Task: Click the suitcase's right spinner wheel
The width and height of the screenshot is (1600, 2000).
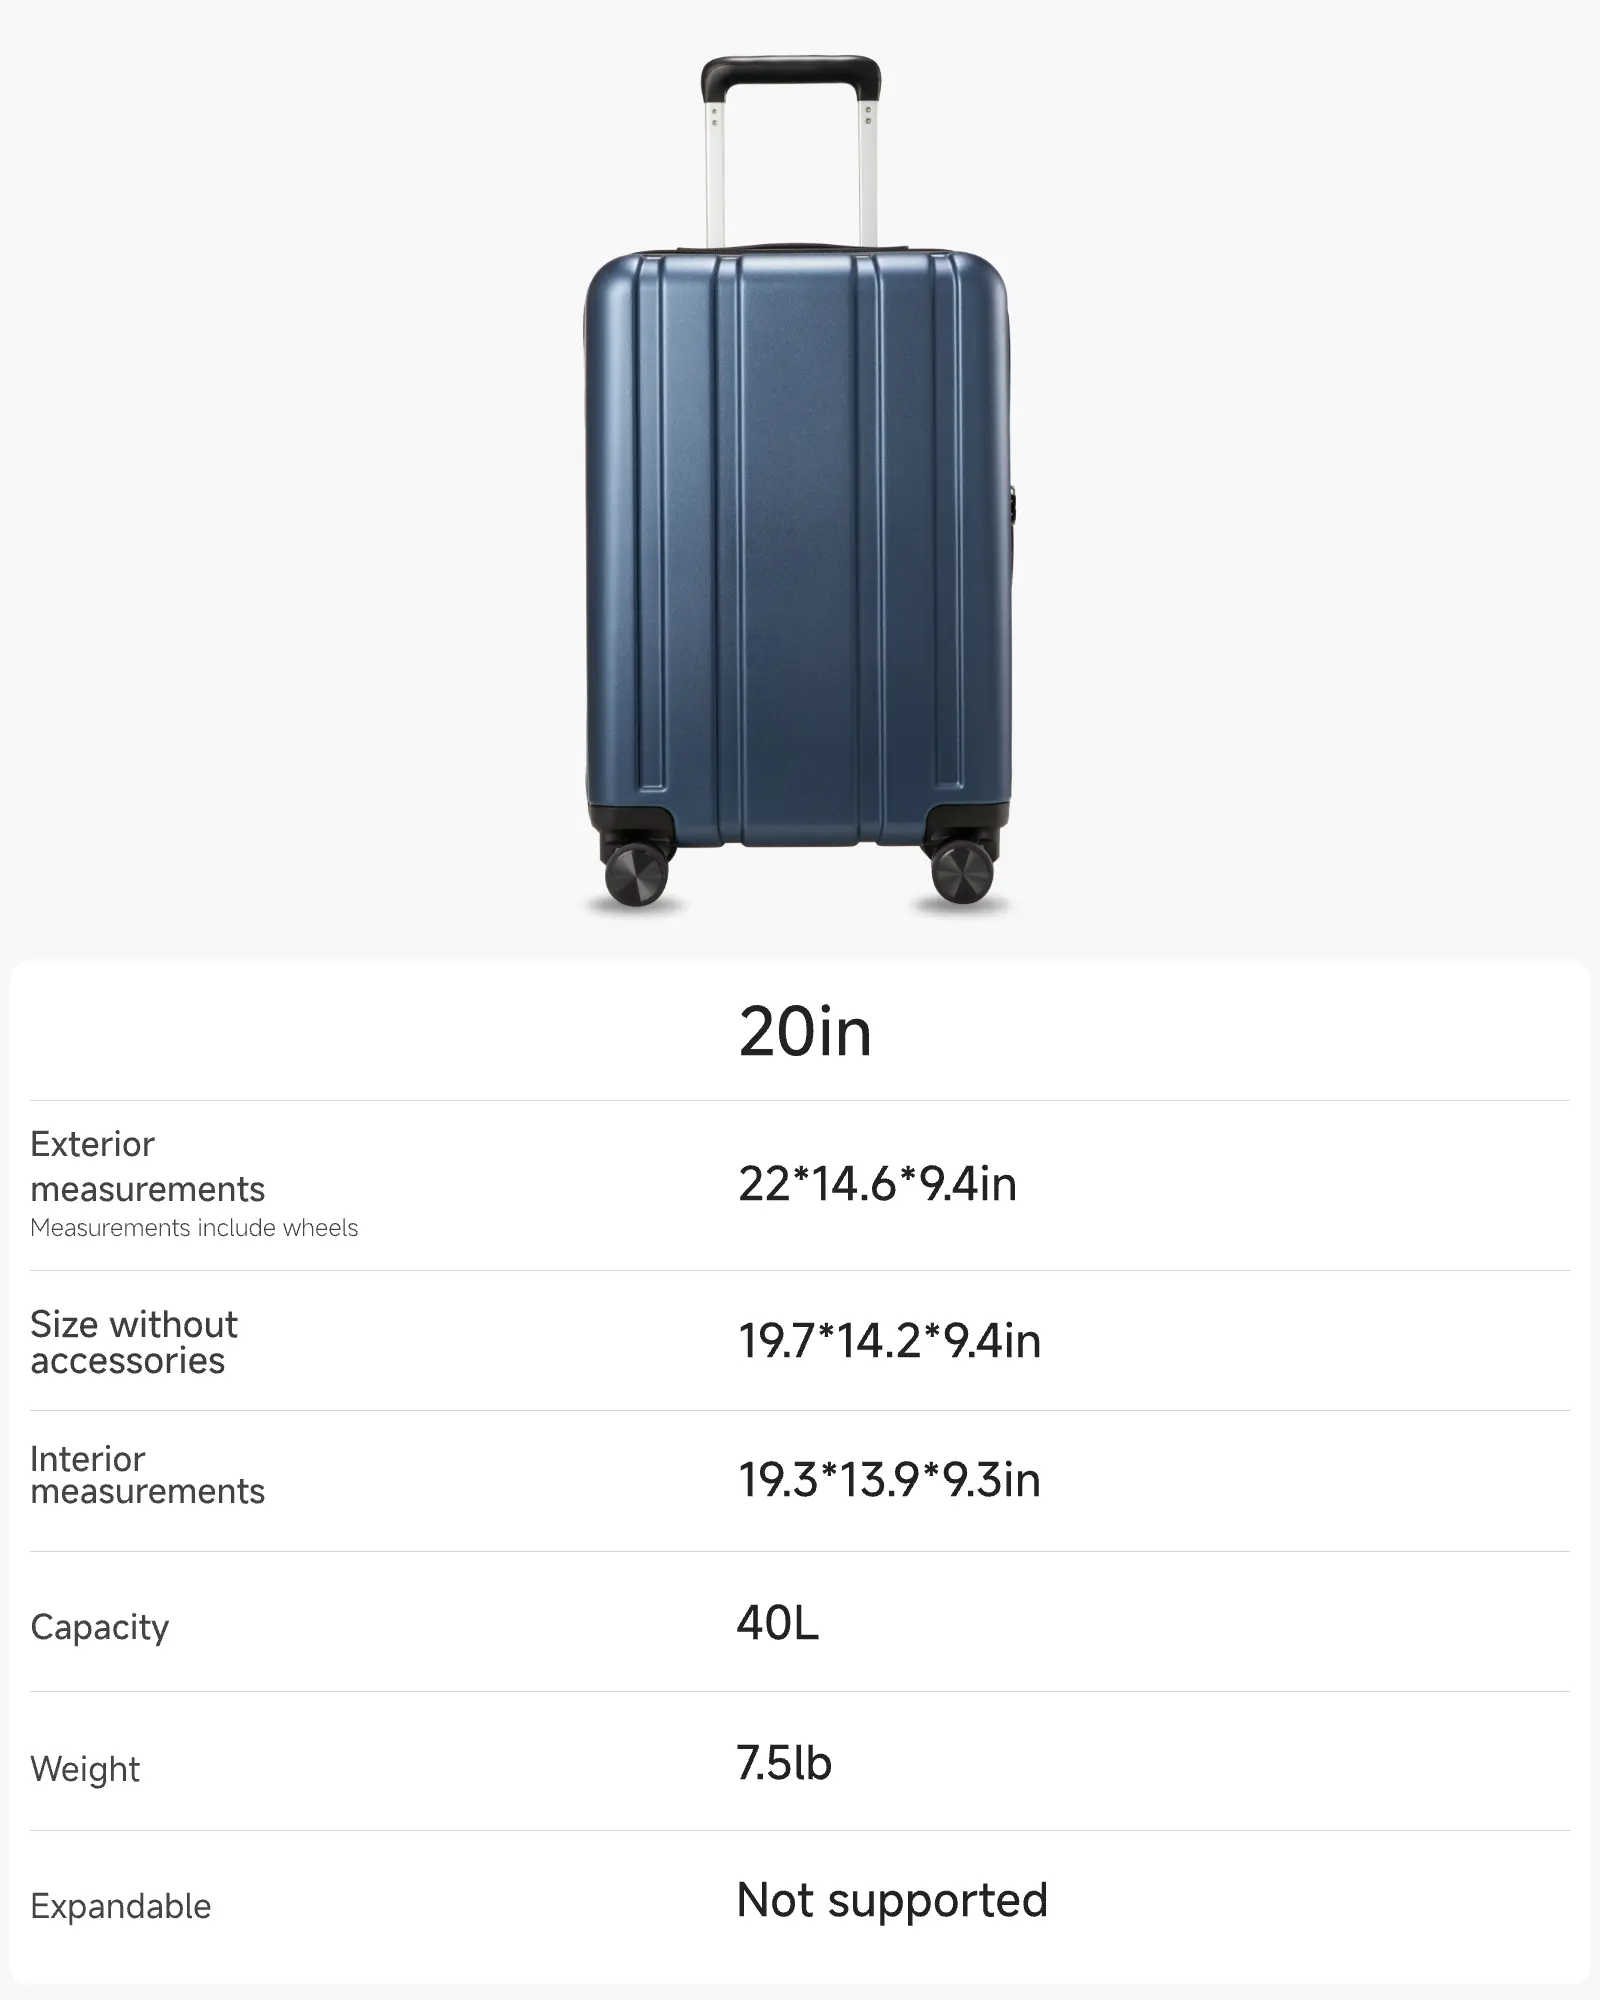Action: (962, 873)
